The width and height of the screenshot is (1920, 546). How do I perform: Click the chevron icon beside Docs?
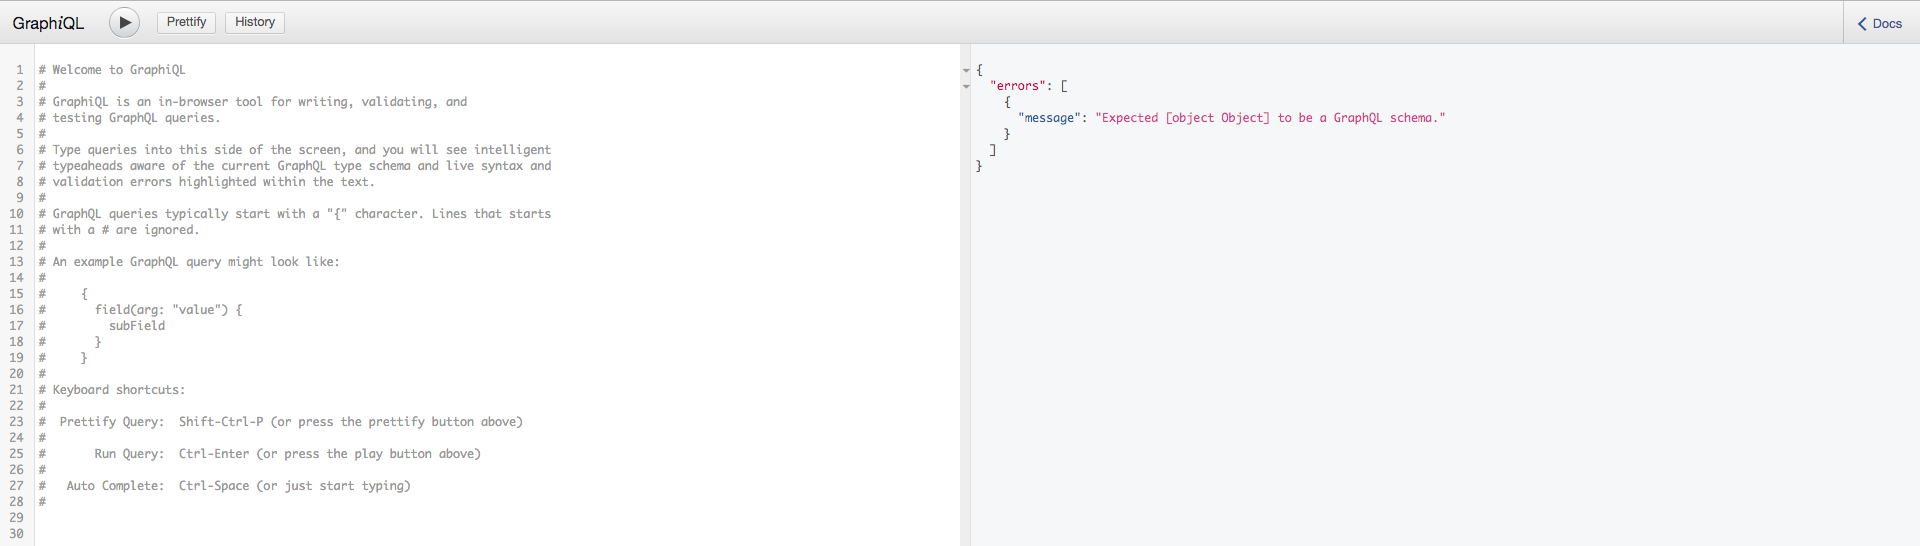(1862, 23)
